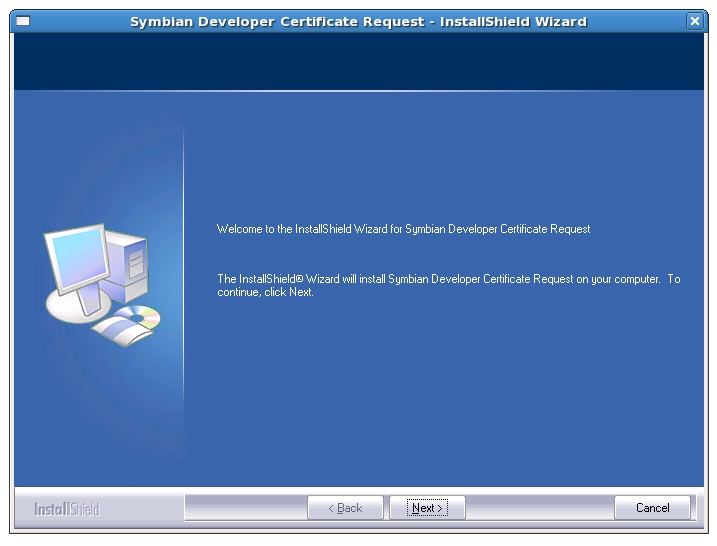
Task: Click the InstallShield logo at bottom left
Action: [67, 509]
